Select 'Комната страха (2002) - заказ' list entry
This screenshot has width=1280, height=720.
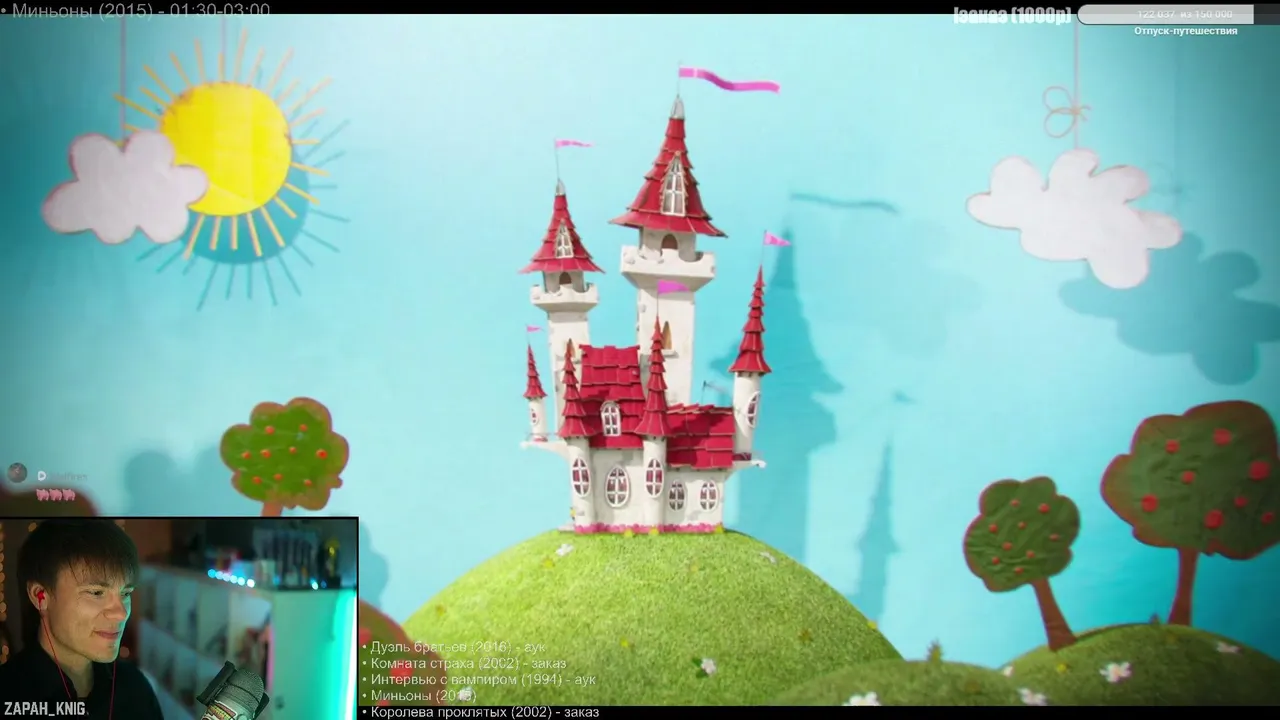coord(464,663)
